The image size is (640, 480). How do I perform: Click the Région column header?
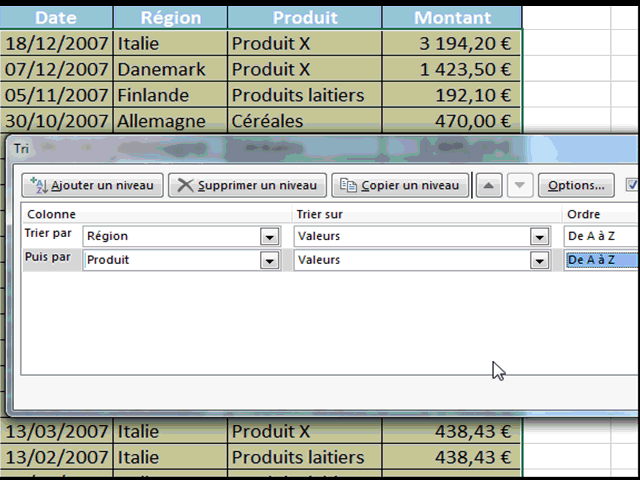click(x=171, y=18)
